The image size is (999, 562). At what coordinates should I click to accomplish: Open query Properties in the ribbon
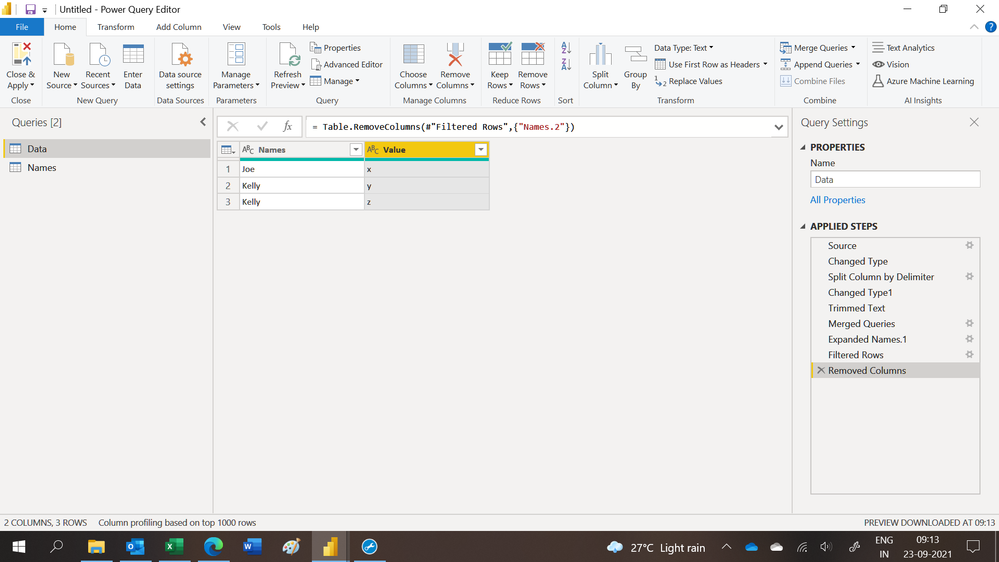tap(335, 48)
